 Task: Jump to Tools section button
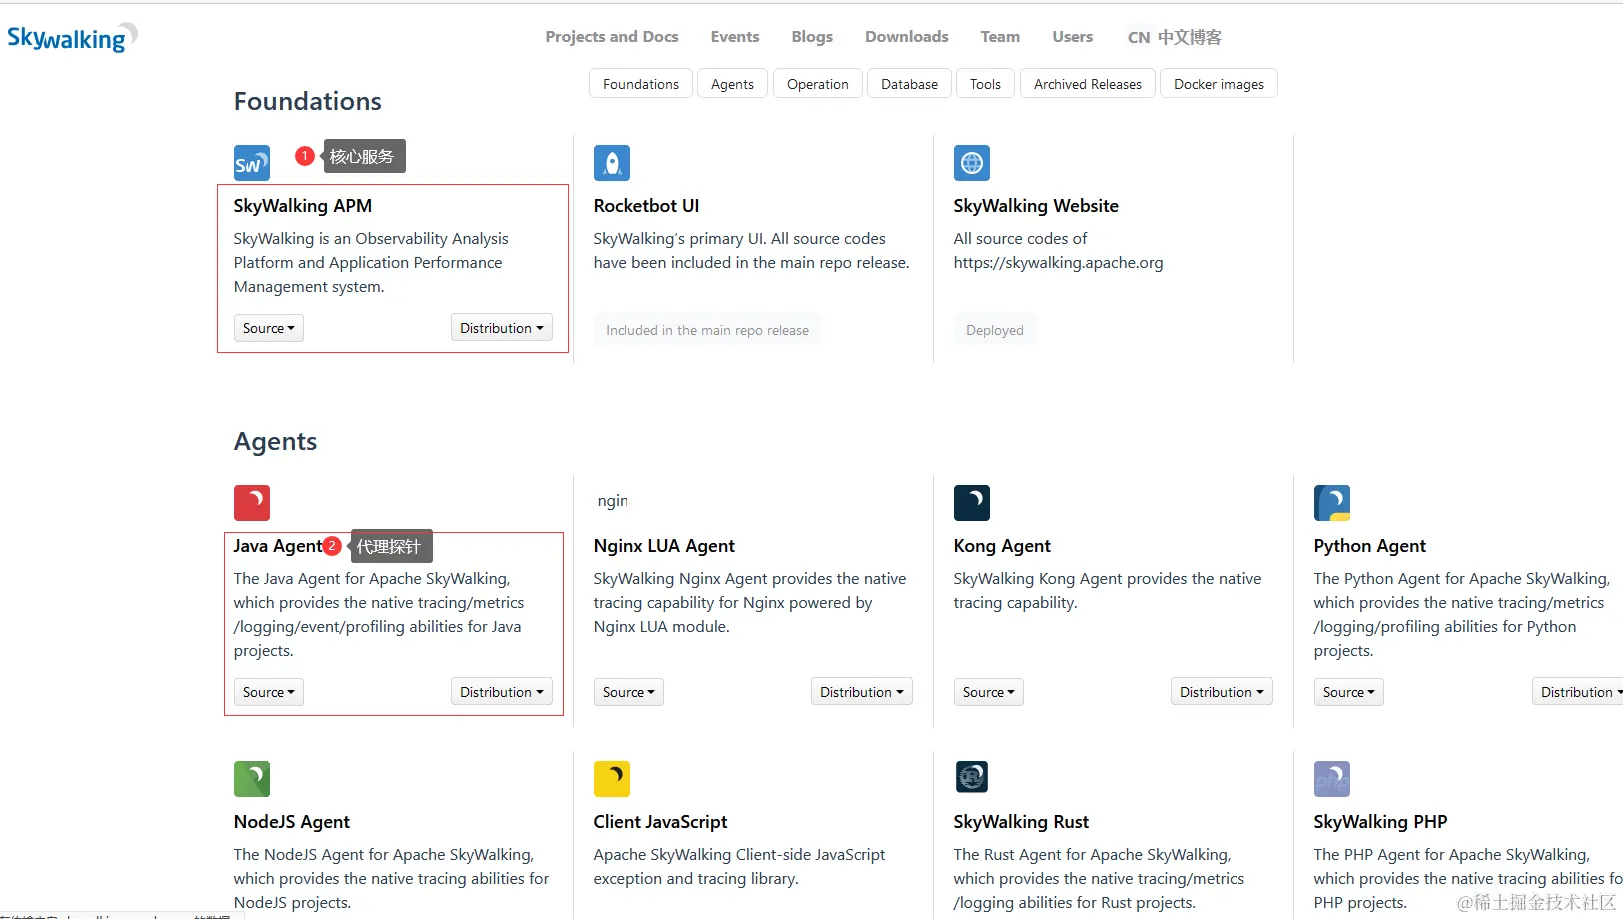point(986,84)
